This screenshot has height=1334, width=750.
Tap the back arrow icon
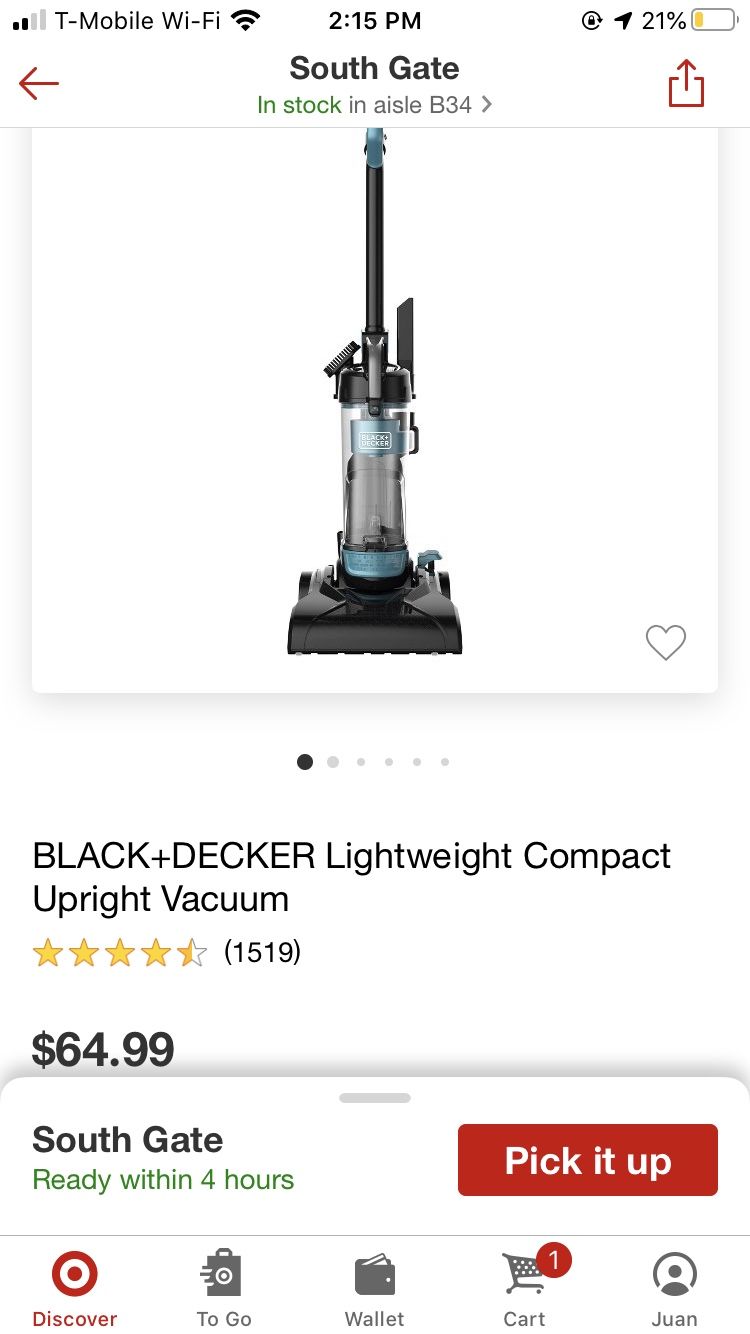click(39, 84)
